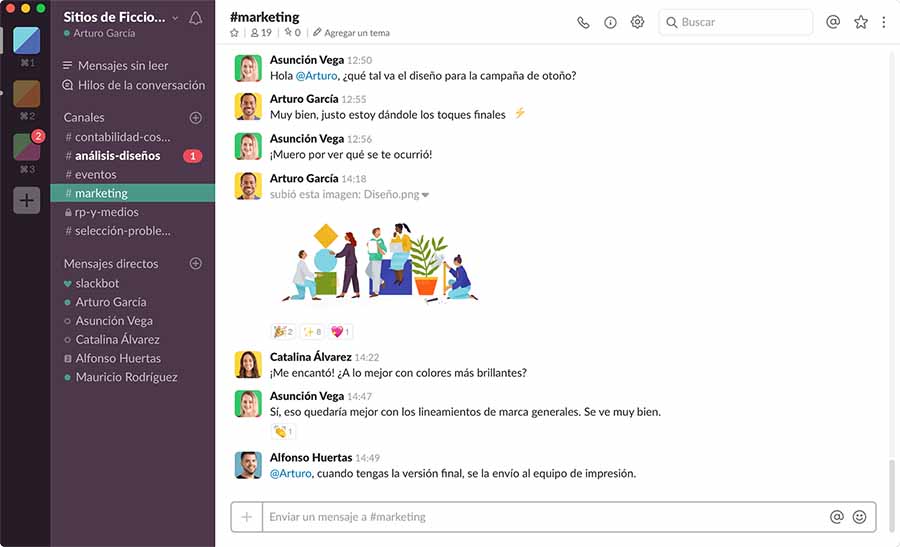Click Agregar un tema pencil link
The image size is (900, 547).
click(x=351, y=33)
